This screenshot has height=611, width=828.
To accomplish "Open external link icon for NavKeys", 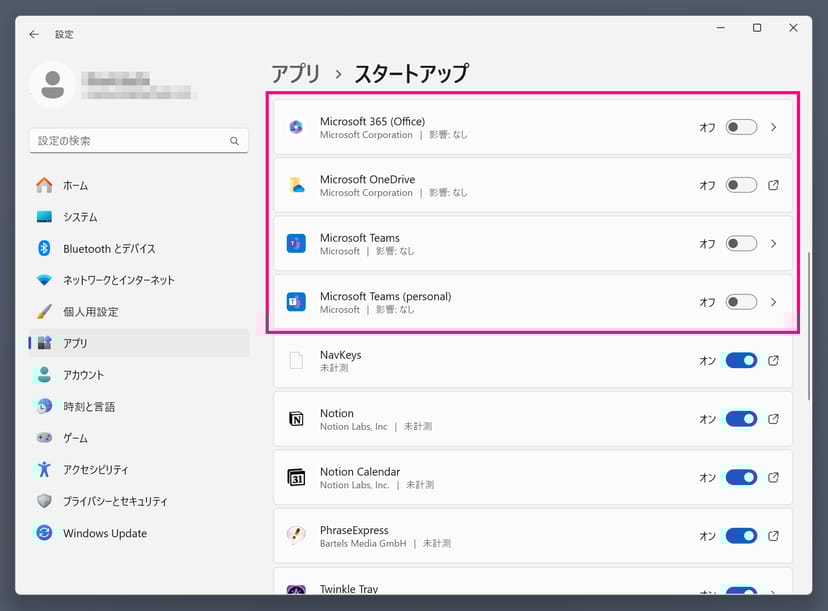I will pos(773,360).
